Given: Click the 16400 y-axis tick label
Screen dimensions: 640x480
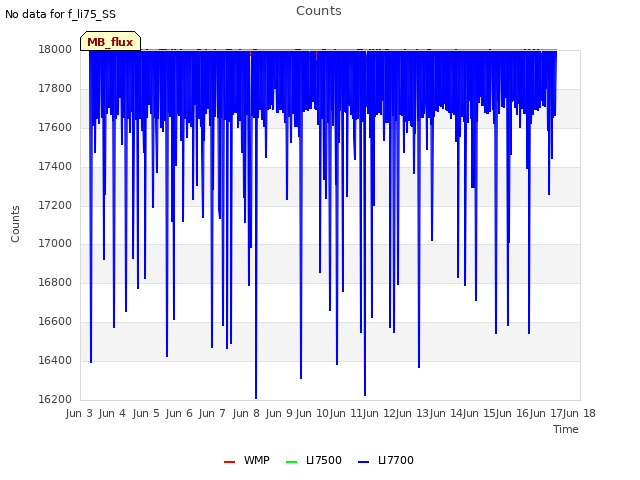Looking at the screenshot, I should (x=55, y=360).
